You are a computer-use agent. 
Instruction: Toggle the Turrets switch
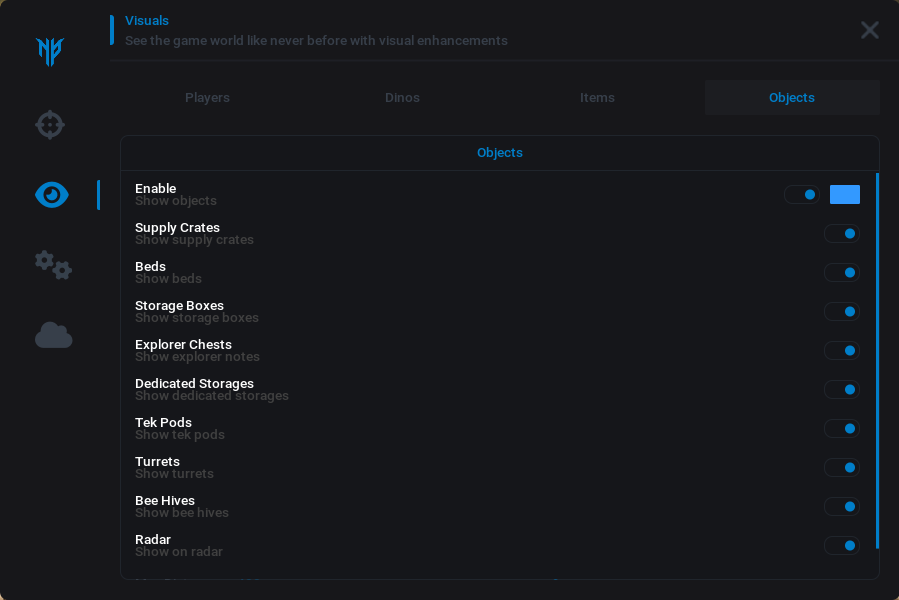click(841, 468)
